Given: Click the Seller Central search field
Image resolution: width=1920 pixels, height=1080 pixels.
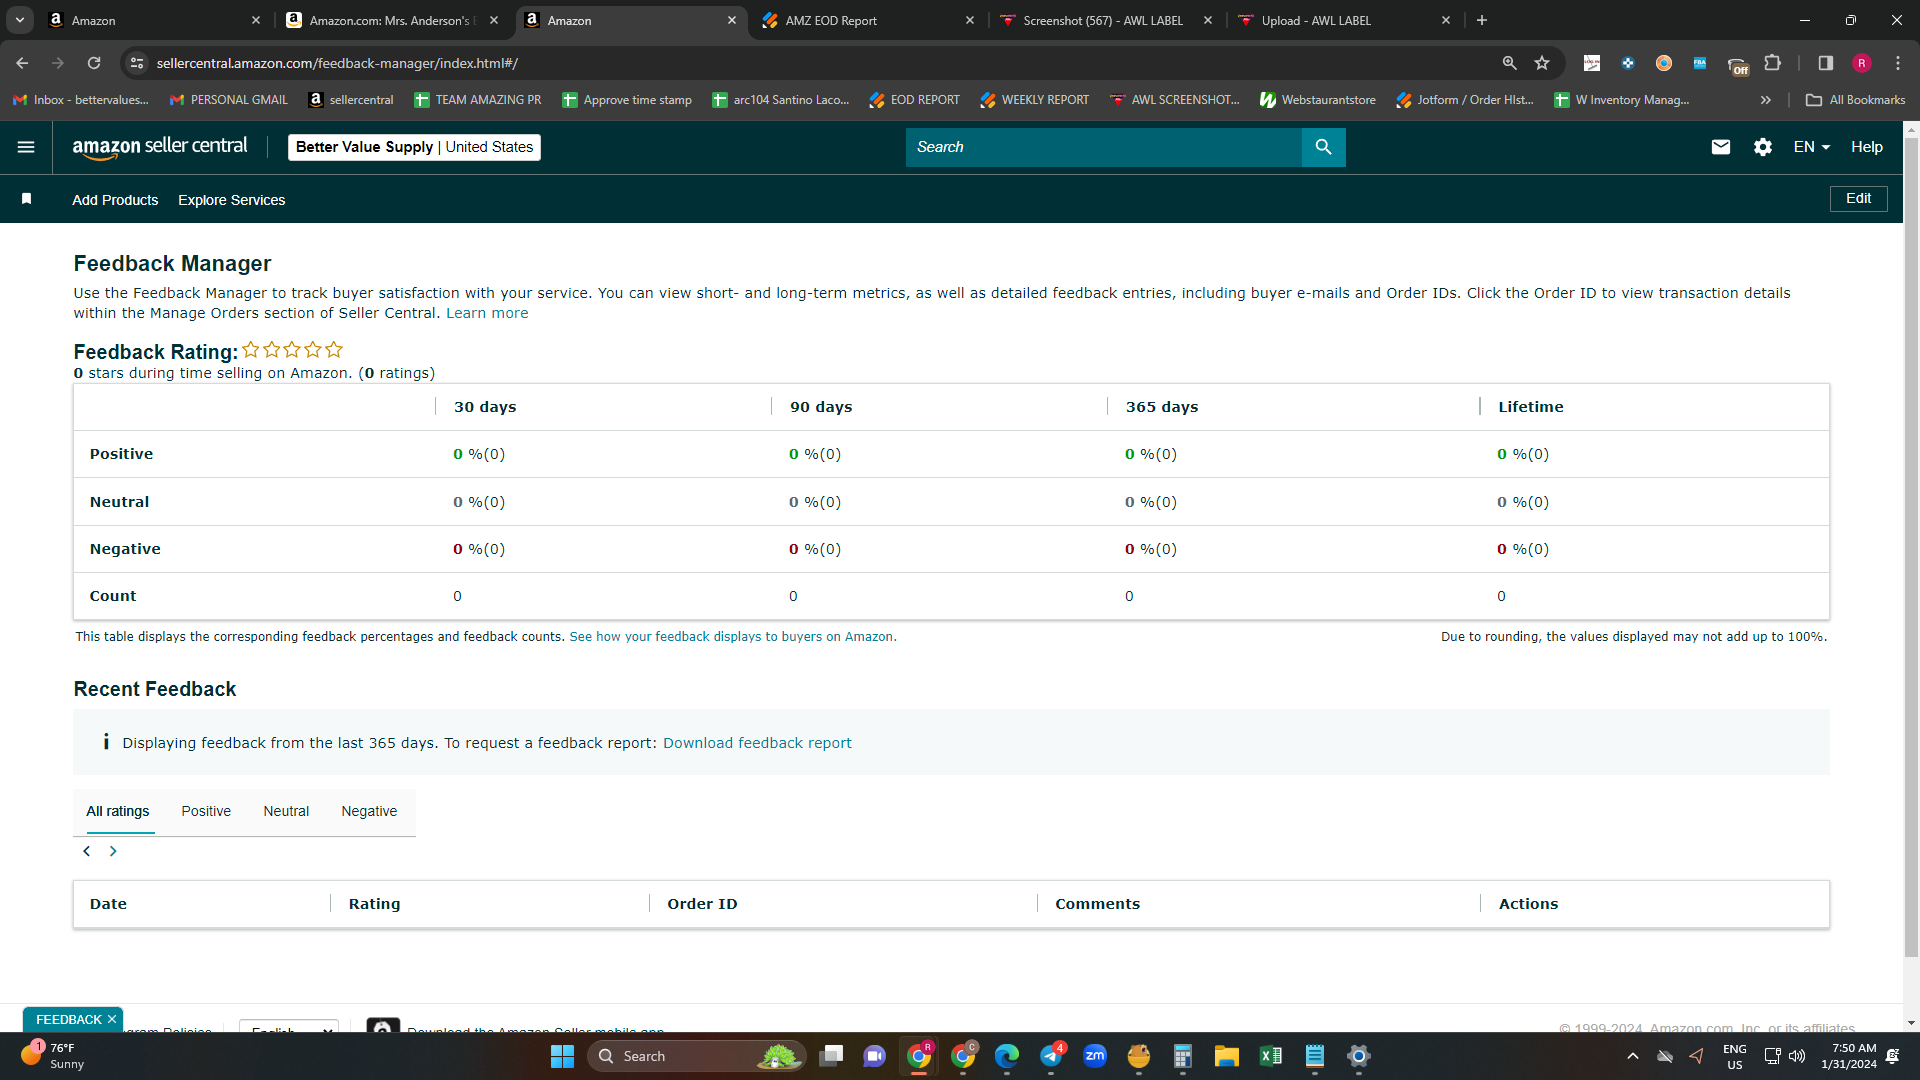Looking at the screenshot, I should tap(1103, 147).
